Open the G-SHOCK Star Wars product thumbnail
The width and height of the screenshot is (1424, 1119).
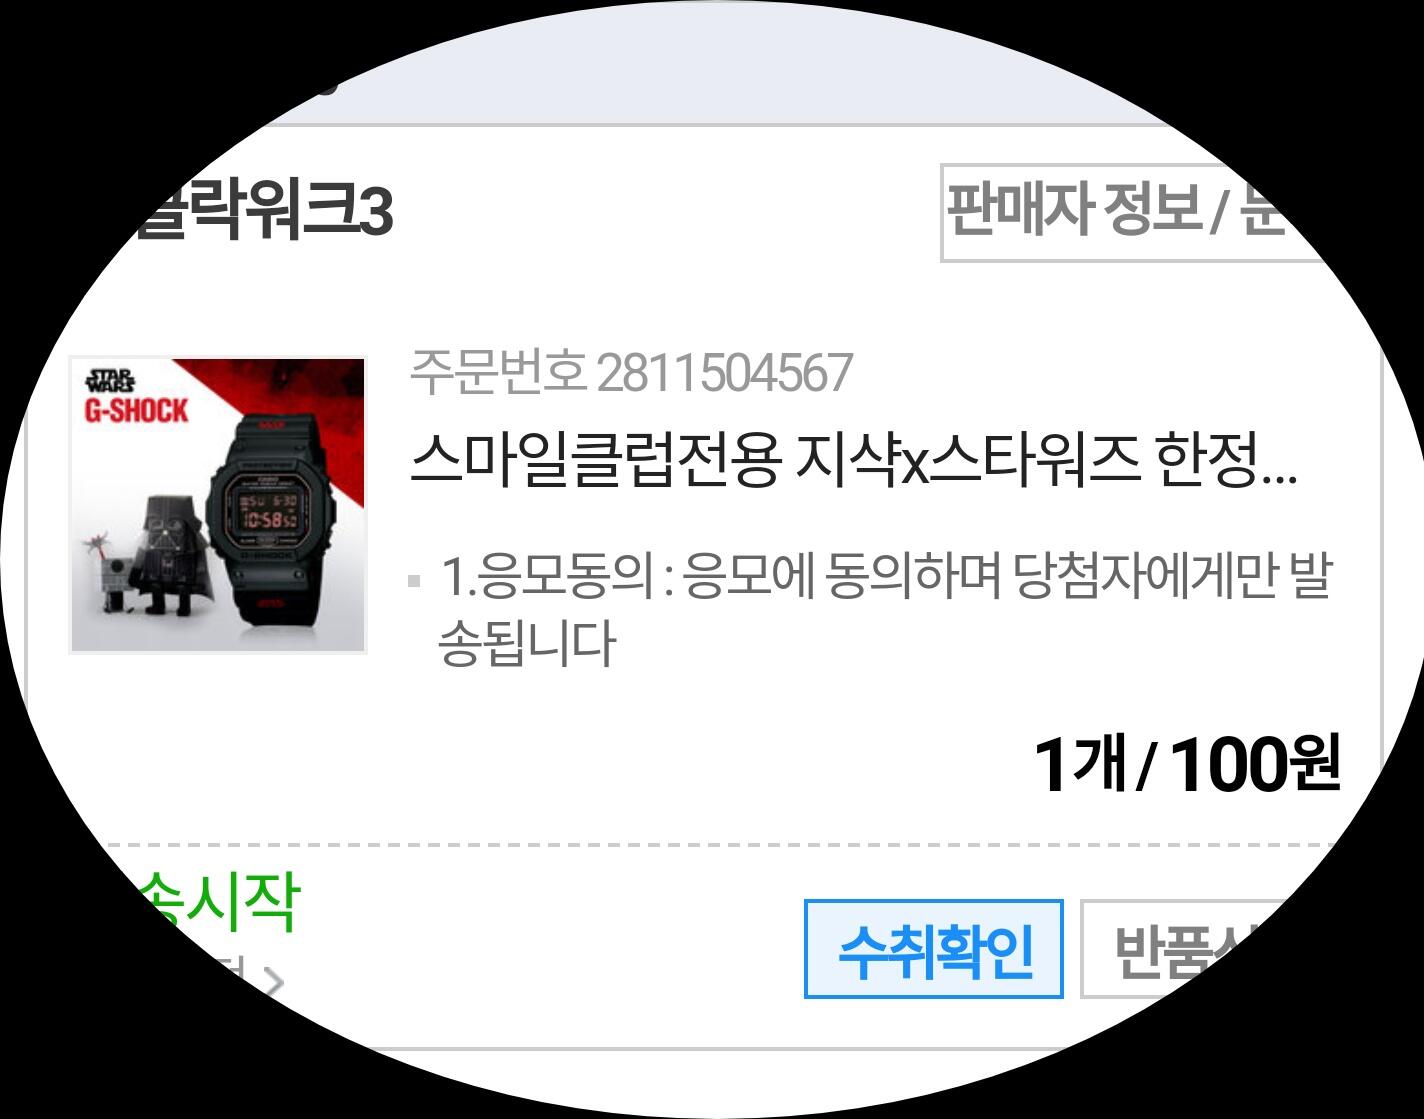coord(218,505)
